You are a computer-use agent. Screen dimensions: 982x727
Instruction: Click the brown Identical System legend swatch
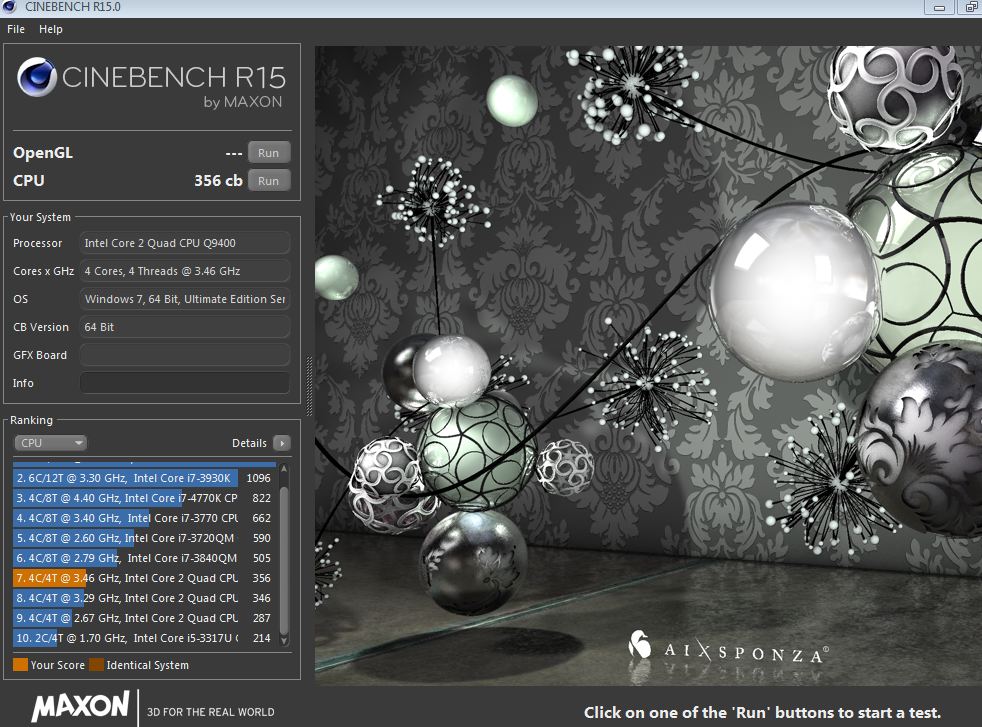point(95,665)
